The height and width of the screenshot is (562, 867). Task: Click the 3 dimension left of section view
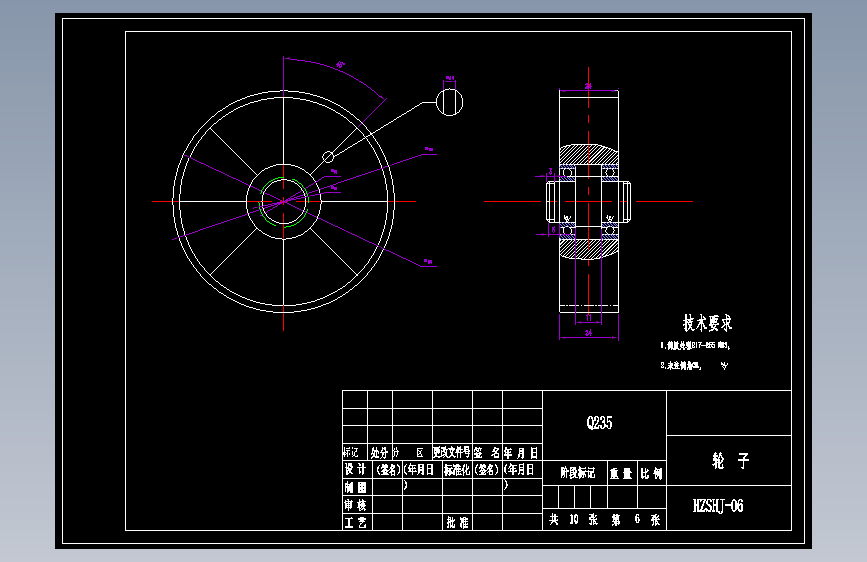[x=550, y=171]
